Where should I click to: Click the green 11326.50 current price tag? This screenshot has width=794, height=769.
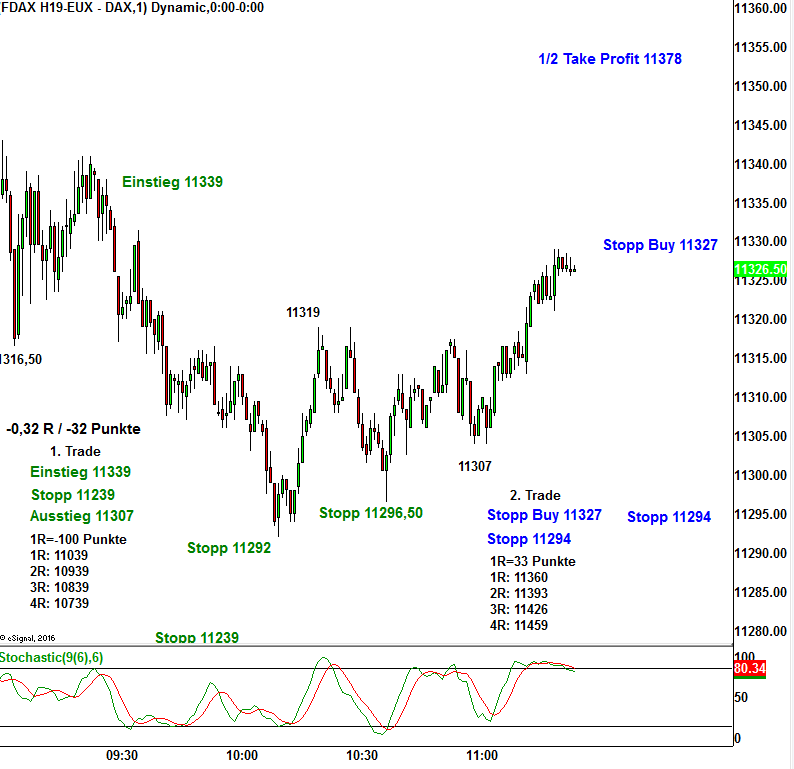(x=761, y=270)
